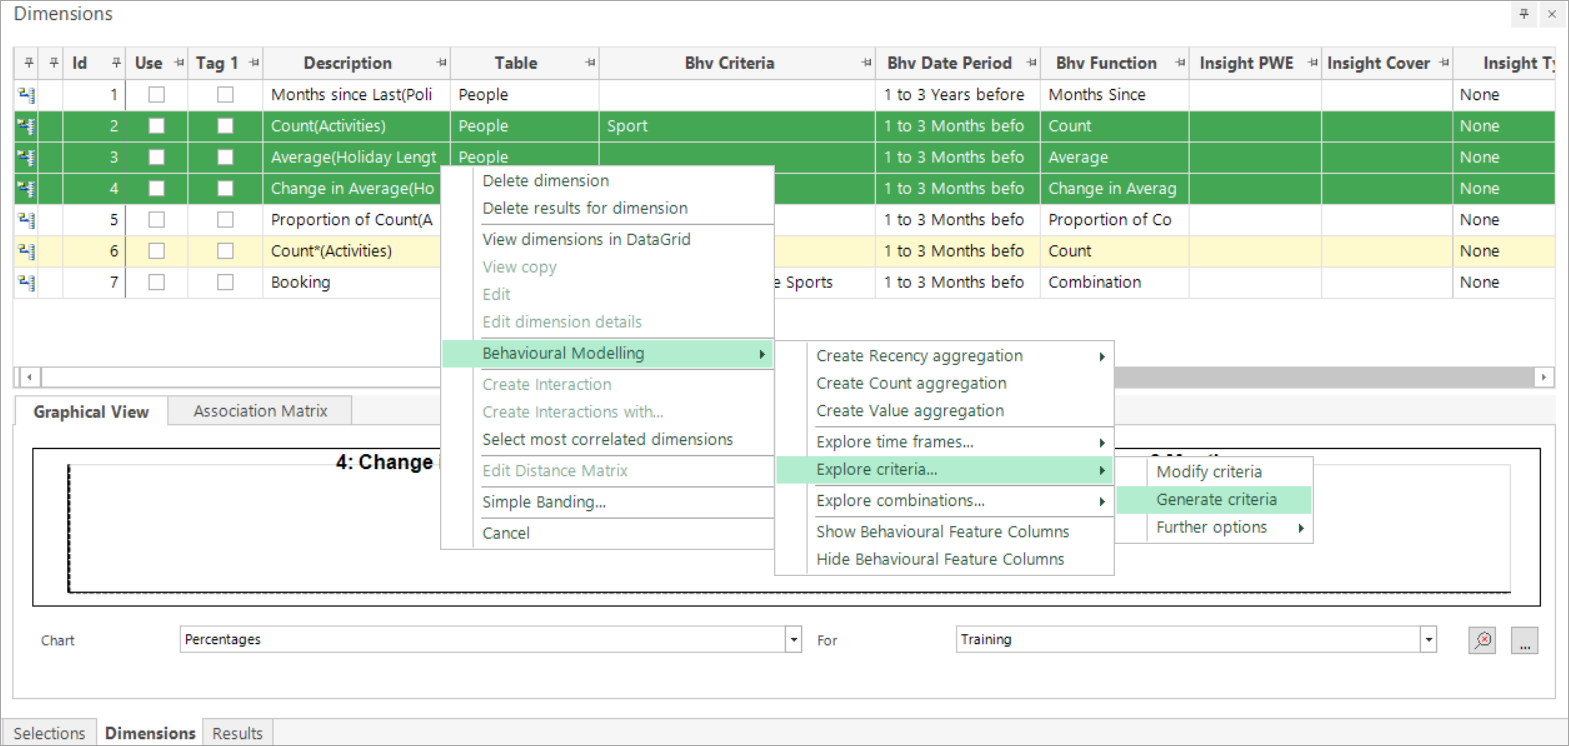
Task: Open the Explore criteria submenu
Action: tap(945, 470)
